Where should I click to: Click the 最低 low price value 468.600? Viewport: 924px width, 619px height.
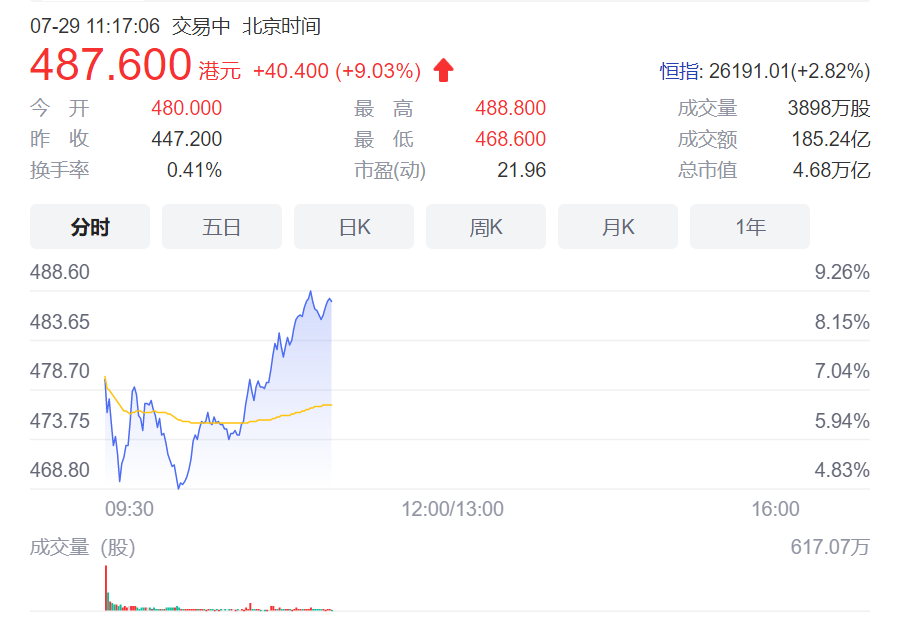pyautogui.click(x=510, y=139)
